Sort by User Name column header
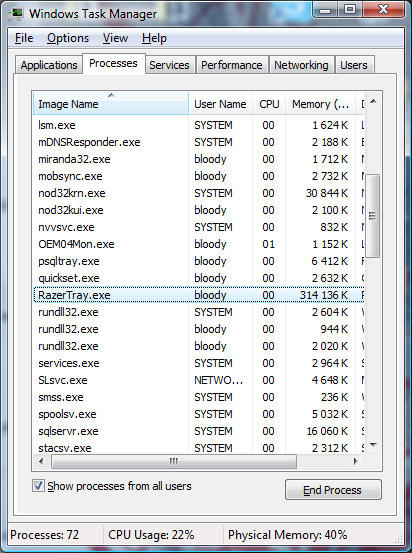The height and width of the screenshot is (553, 412). tap(220, 104)
